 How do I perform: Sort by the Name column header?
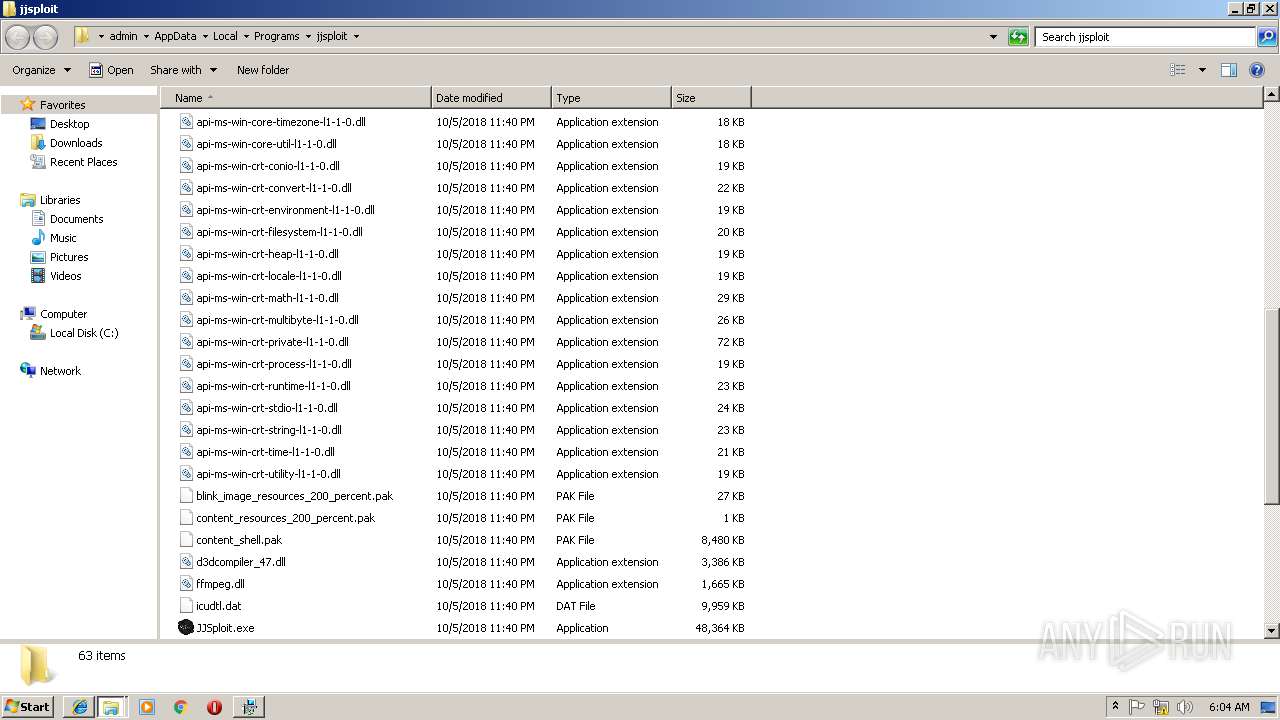pyautogui.click(x=296, y=98)
